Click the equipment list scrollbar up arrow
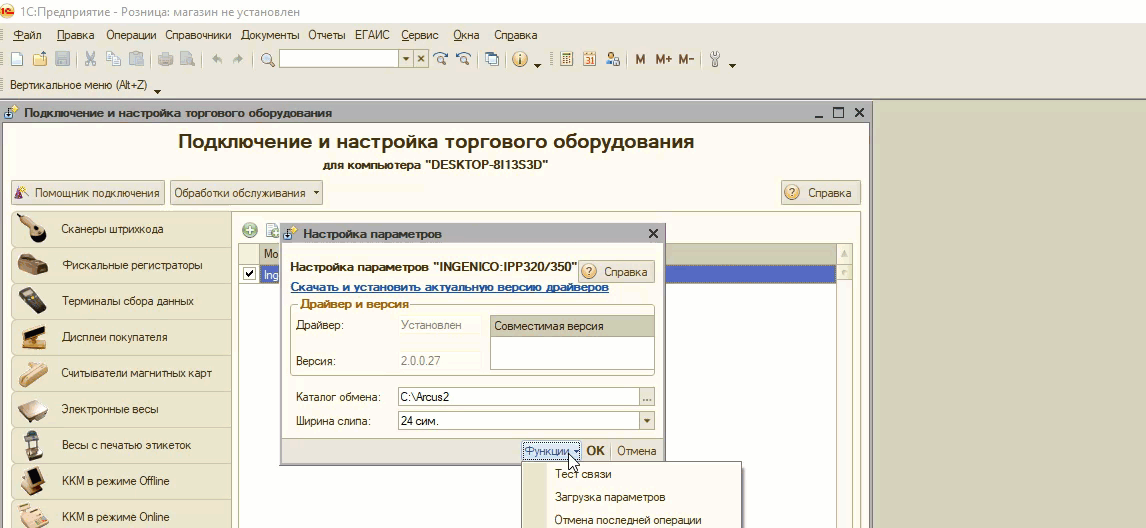The image size is (1146, 528). click(x=845, y=254)
